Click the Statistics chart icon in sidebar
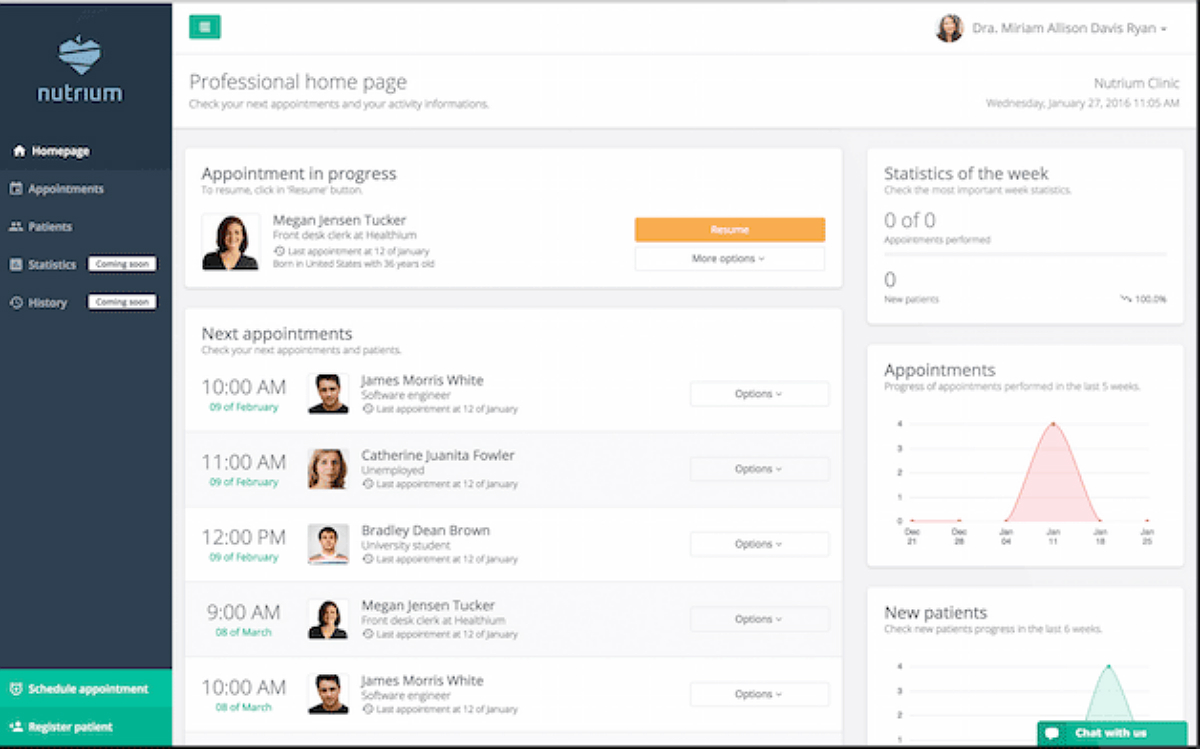Screen dimensions: 1200x749 16,265
